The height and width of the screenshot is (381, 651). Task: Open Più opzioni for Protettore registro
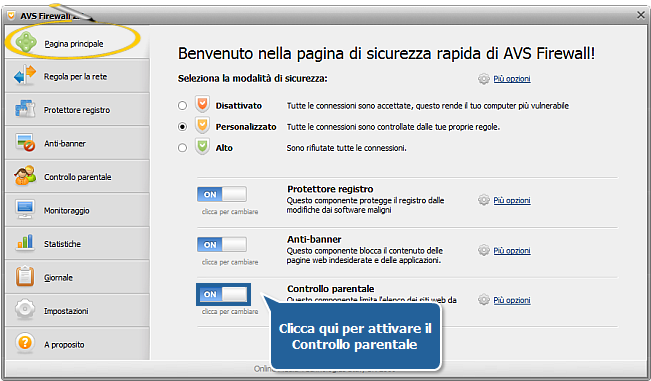(x=512, y=200)
